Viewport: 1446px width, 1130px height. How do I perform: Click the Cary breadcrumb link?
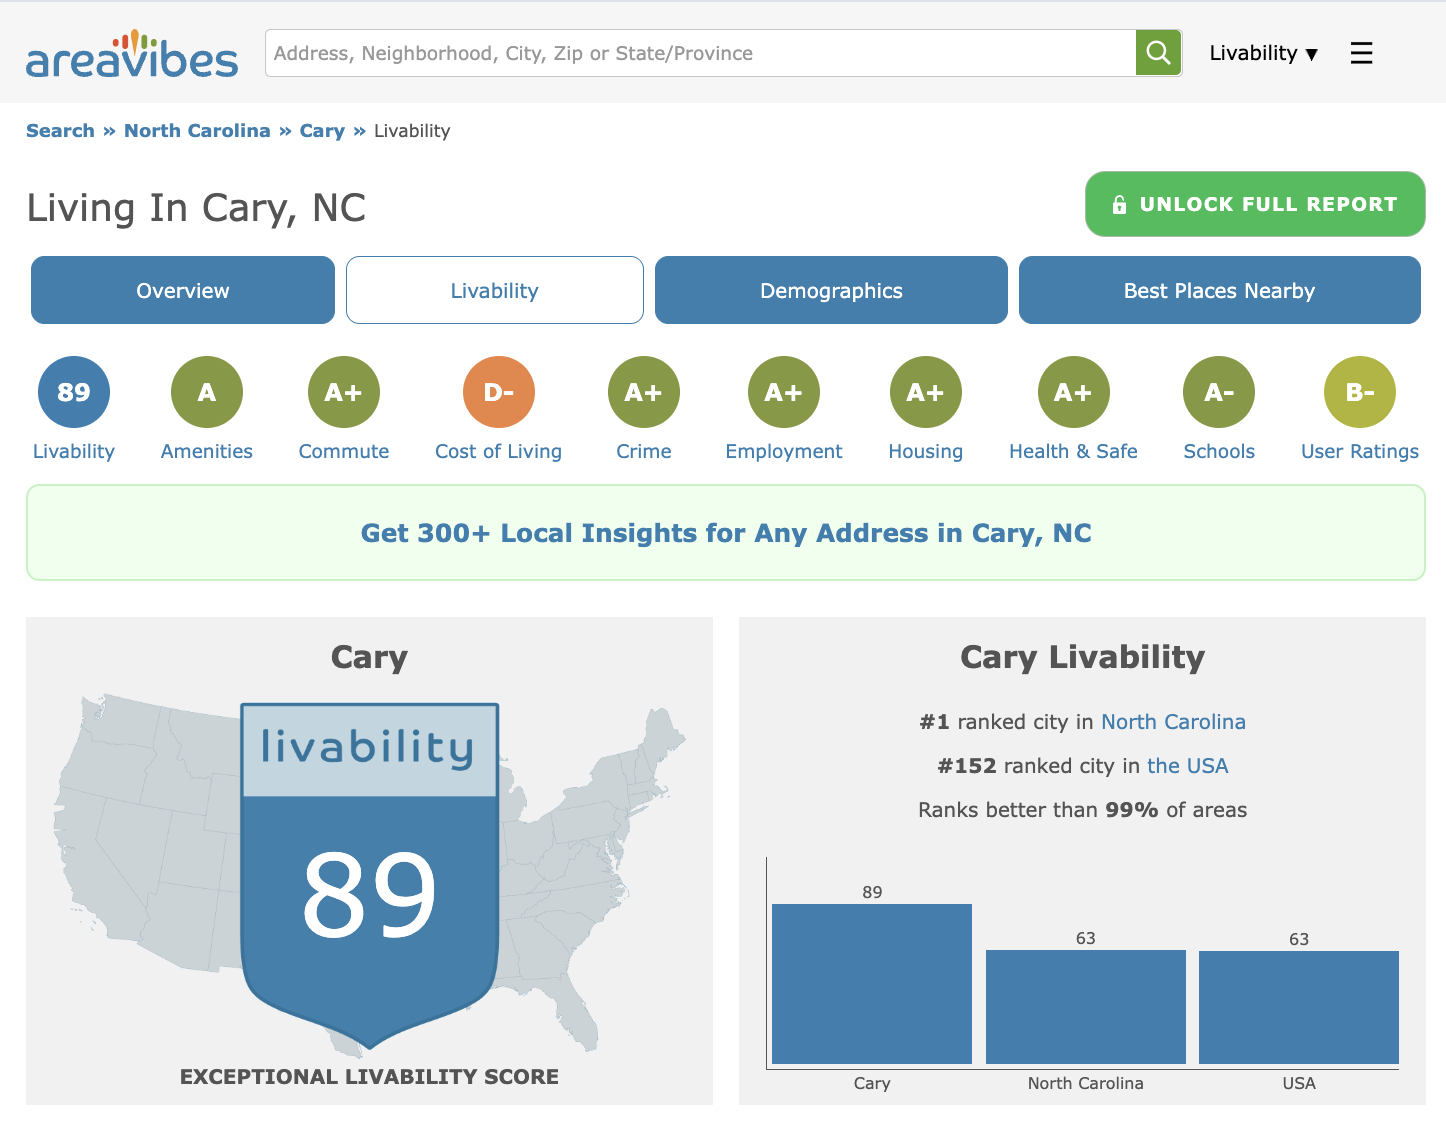click(x=322, y=131)
